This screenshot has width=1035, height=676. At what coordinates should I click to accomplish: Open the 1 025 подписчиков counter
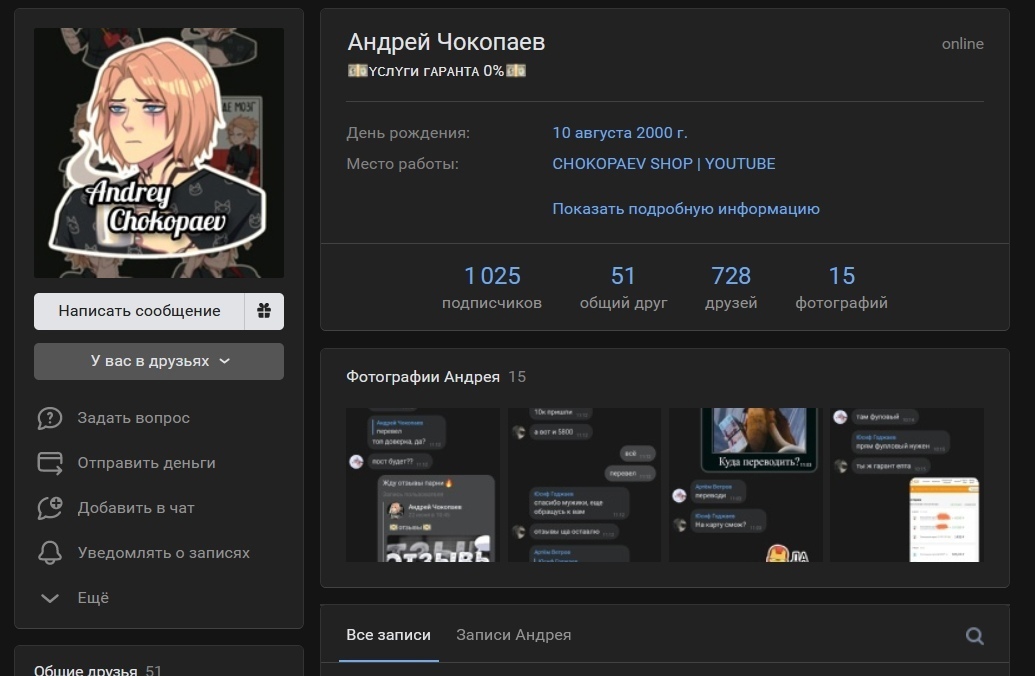492,287
